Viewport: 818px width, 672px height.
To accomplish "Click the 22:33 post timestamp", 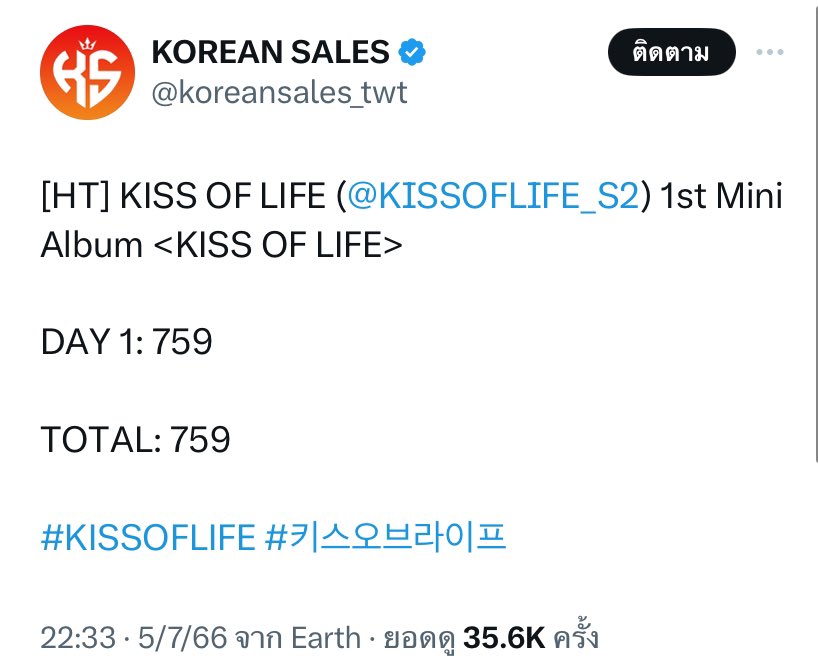I will (x=78, y=638).
